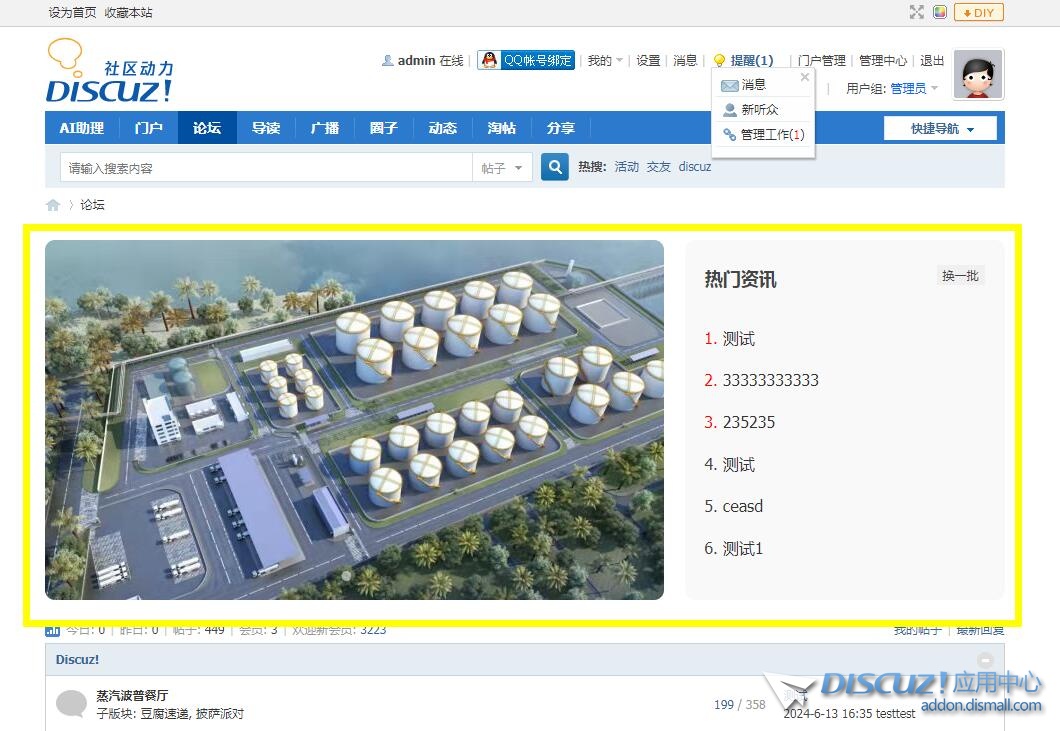Open 管理中心 link
This screenshot has height=731, width=1060.
(883, 60)
